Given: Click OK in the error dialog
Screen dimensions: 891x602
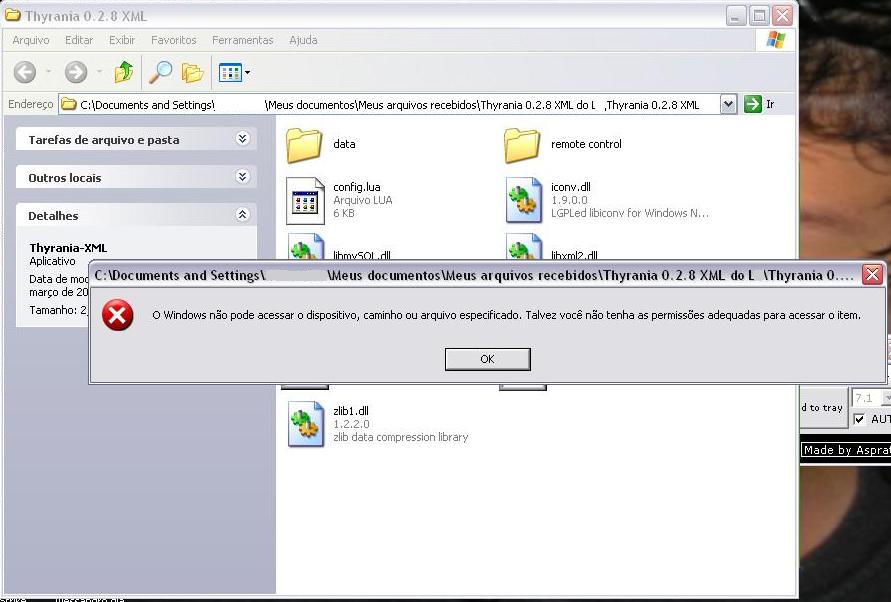Looking at the screenshot, I should pyautogui.click(x=488, y=359).
